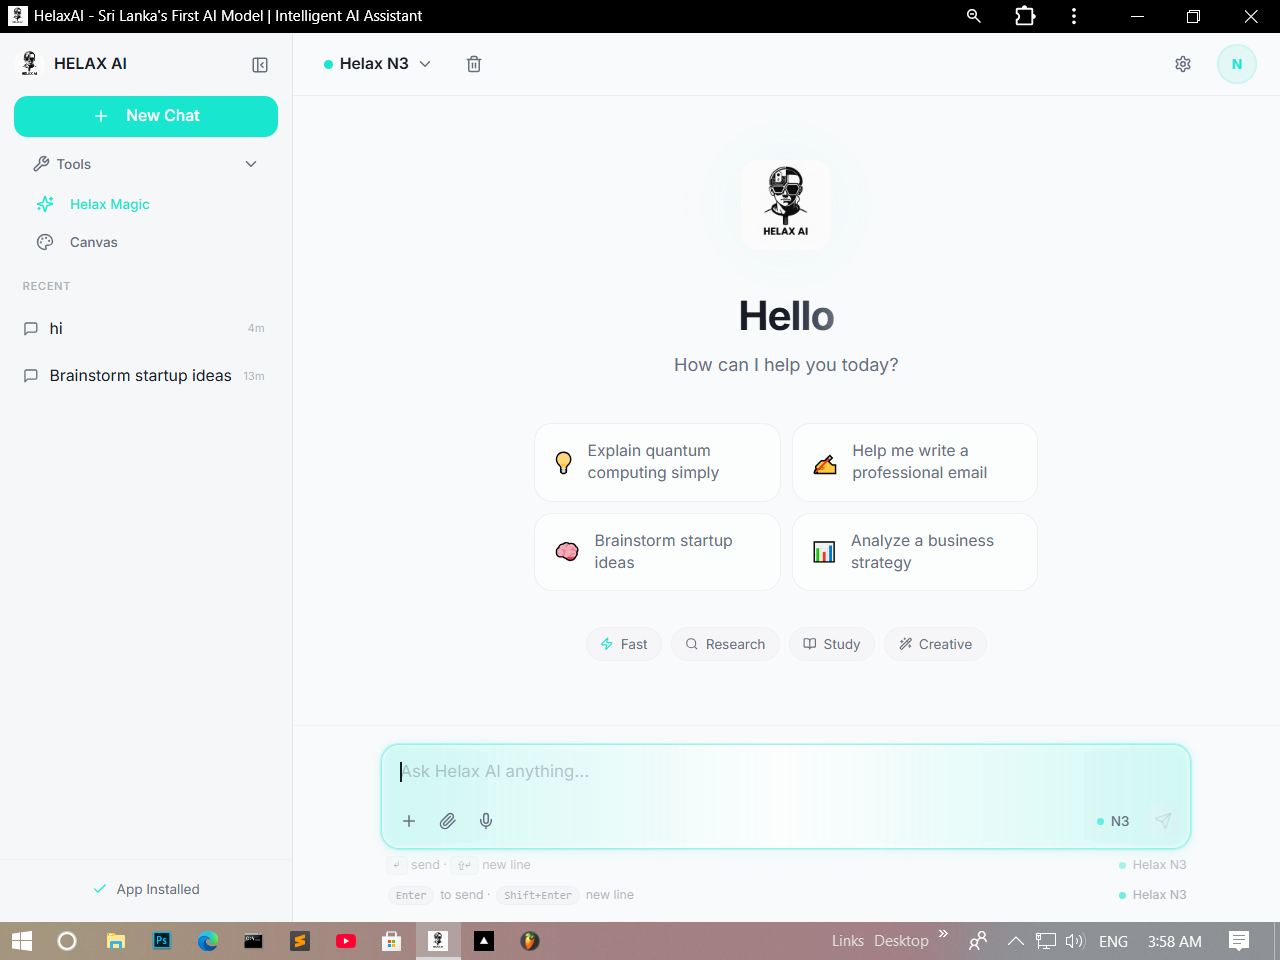Choose the Brainstorm startup ideas suggestion card
Screen dimensions: 1280x960
click(x=657, y=552)
